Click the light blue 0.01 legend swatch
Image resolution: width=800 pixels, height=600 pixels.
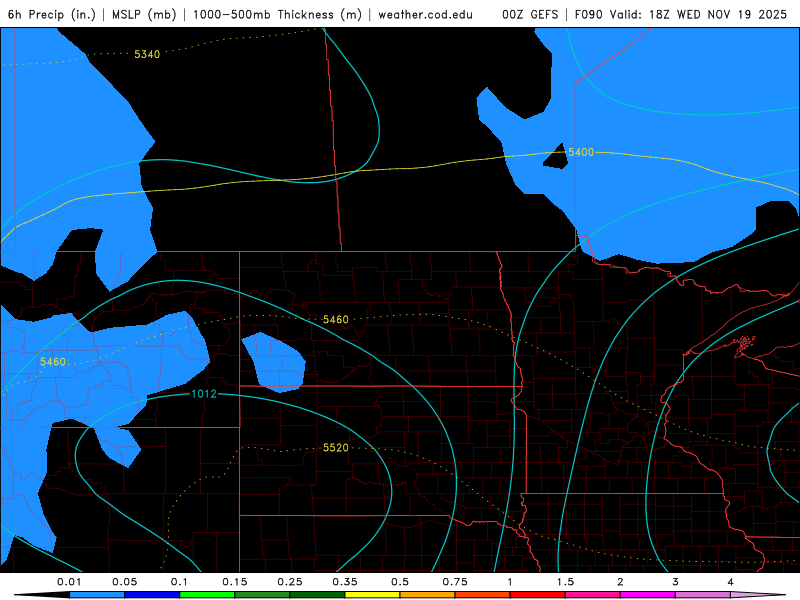[x=97, y=595]
